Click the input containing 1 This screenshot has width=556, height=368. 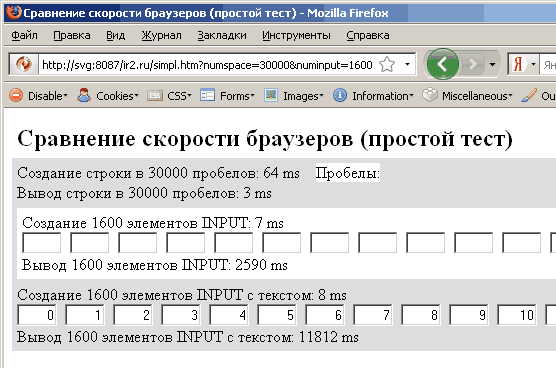[x=85, y=314]
